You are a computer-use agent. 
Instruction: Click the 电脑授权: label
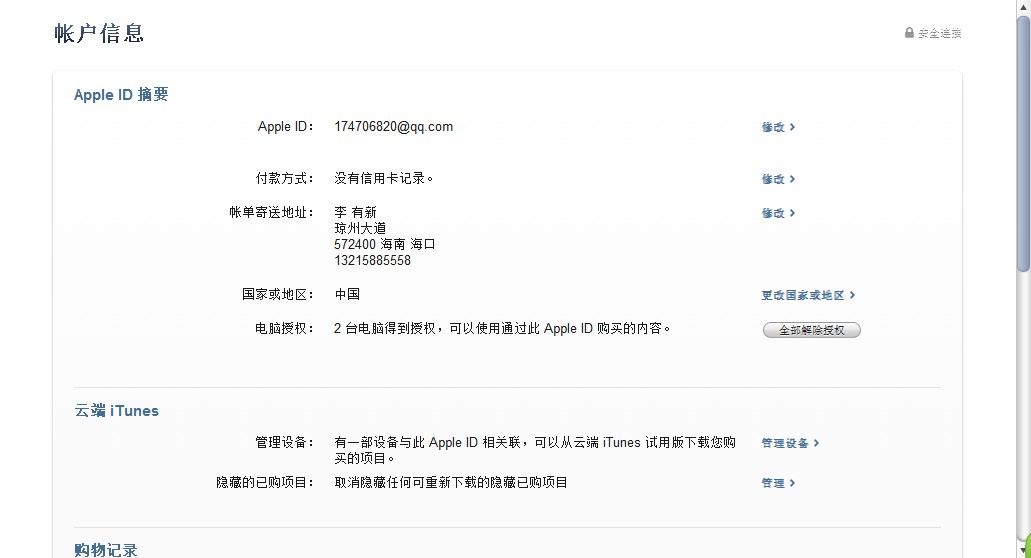[285, 328]
